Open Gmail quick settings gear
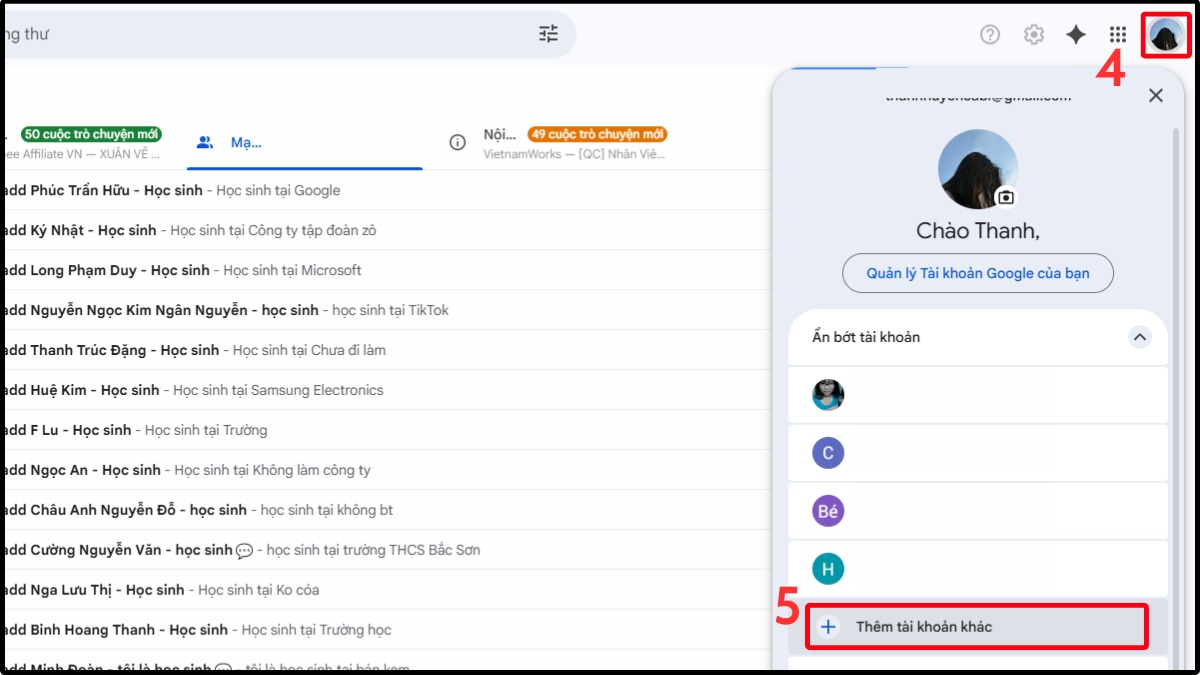The height and width of the screenshot is (675, 1200). tap(1033, 33)
